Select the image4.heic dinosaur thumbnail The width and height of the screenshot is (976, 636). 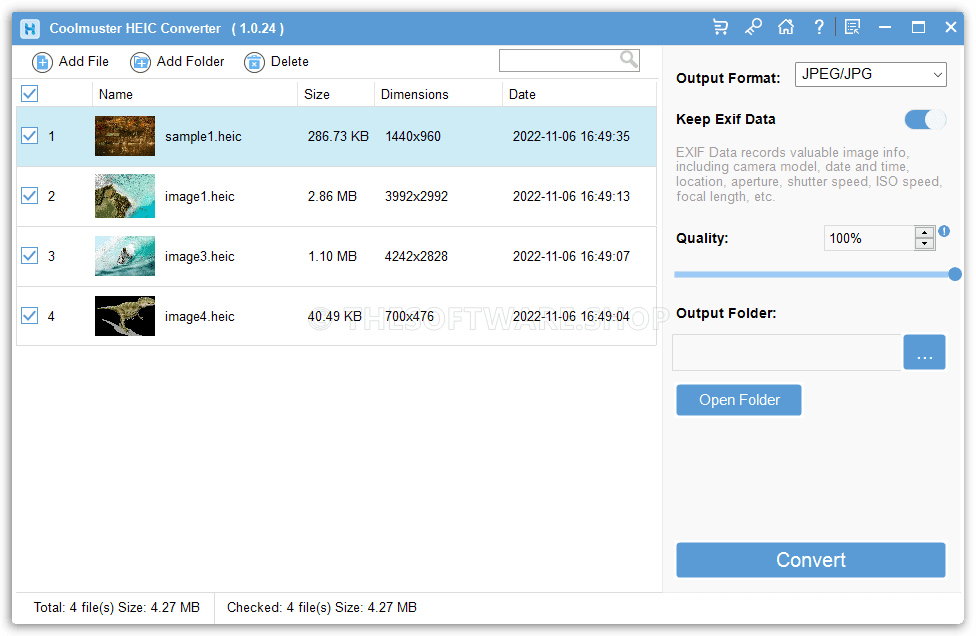(125, 316)
